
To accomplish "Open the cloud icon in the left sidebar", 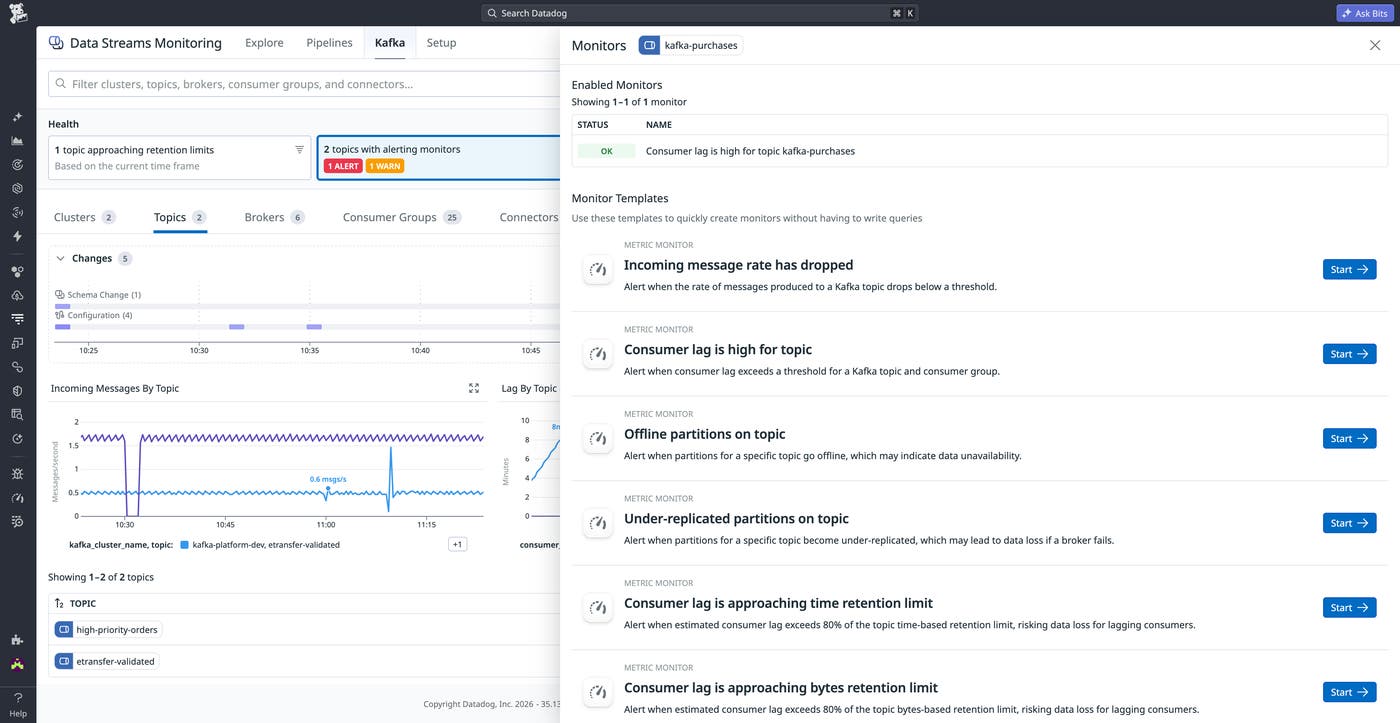I will (x=17, y=295).
